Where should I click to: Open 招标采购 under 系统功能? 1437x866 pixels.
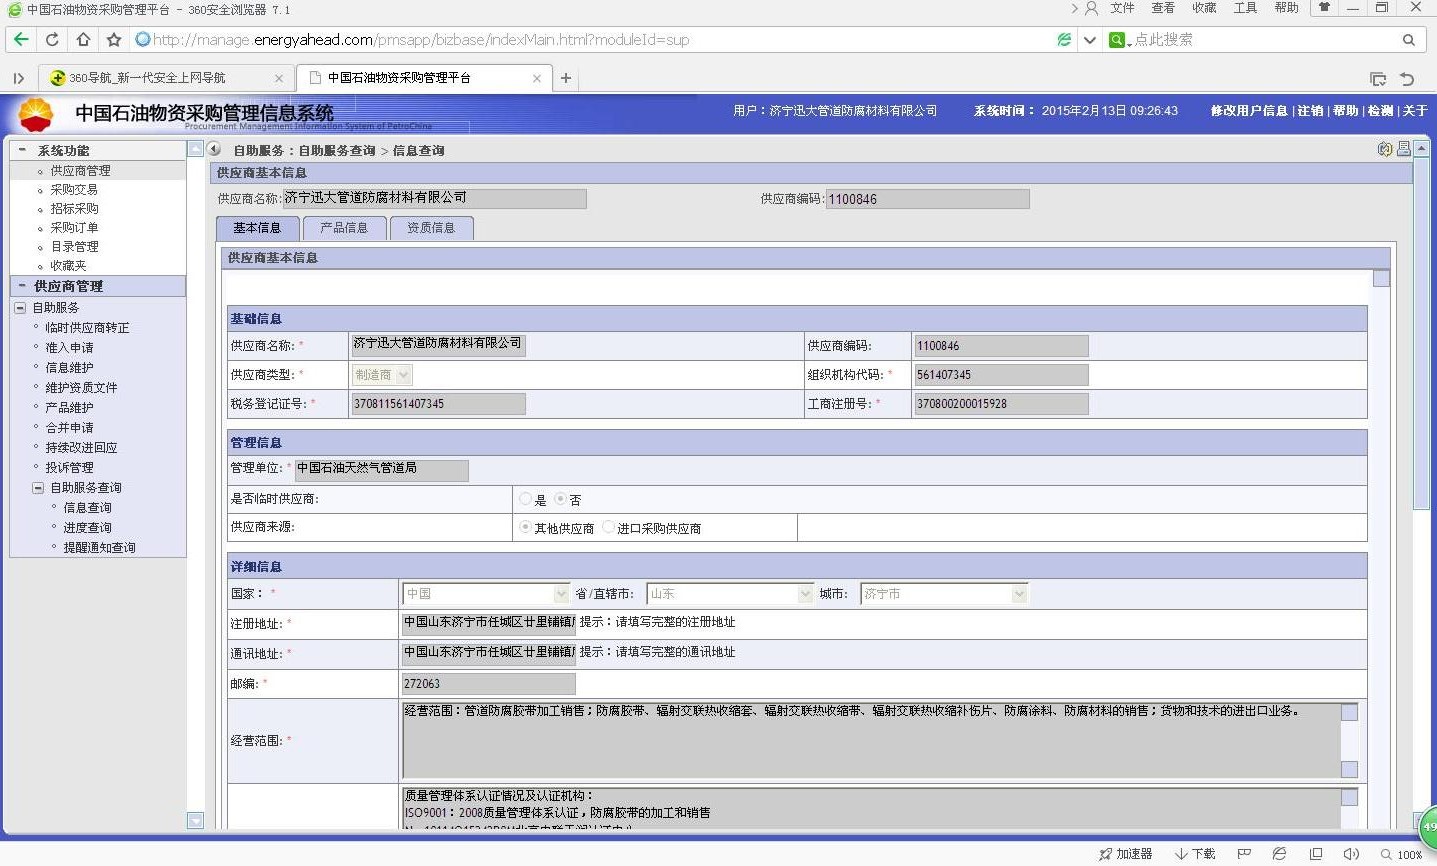tap(74, 209)
